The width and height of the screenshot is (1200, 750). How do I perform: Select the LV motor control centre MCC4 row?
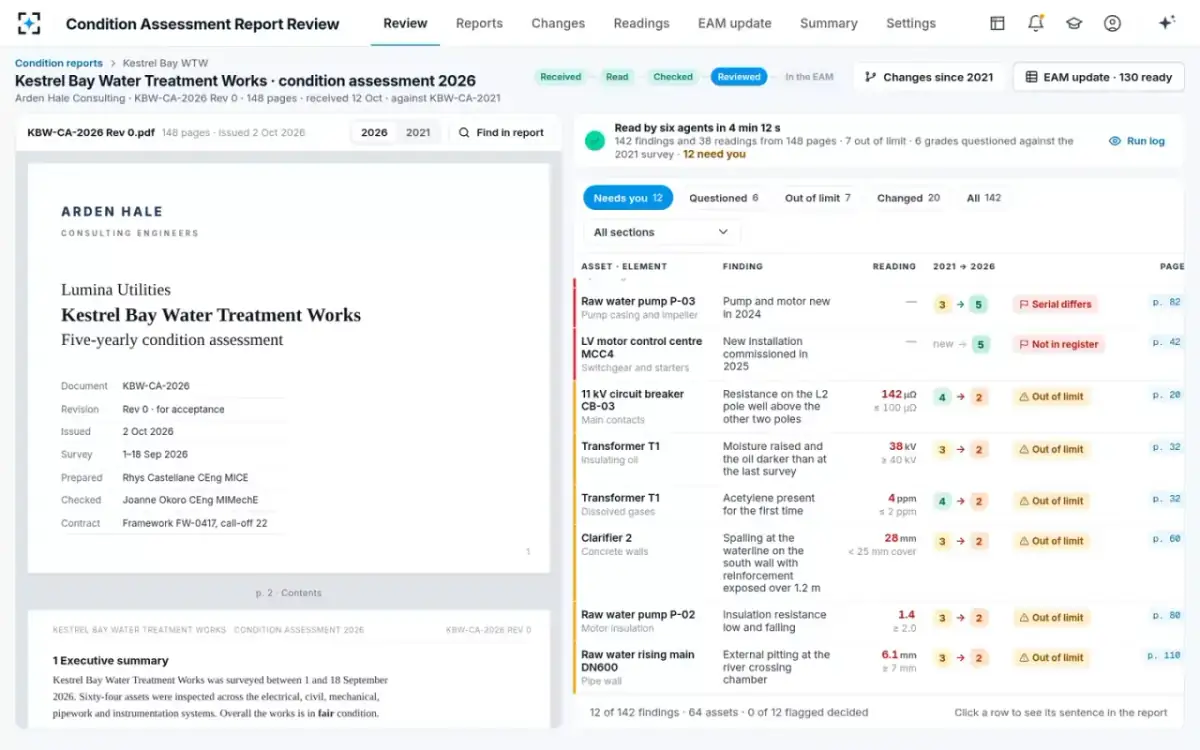pos(878,354)
